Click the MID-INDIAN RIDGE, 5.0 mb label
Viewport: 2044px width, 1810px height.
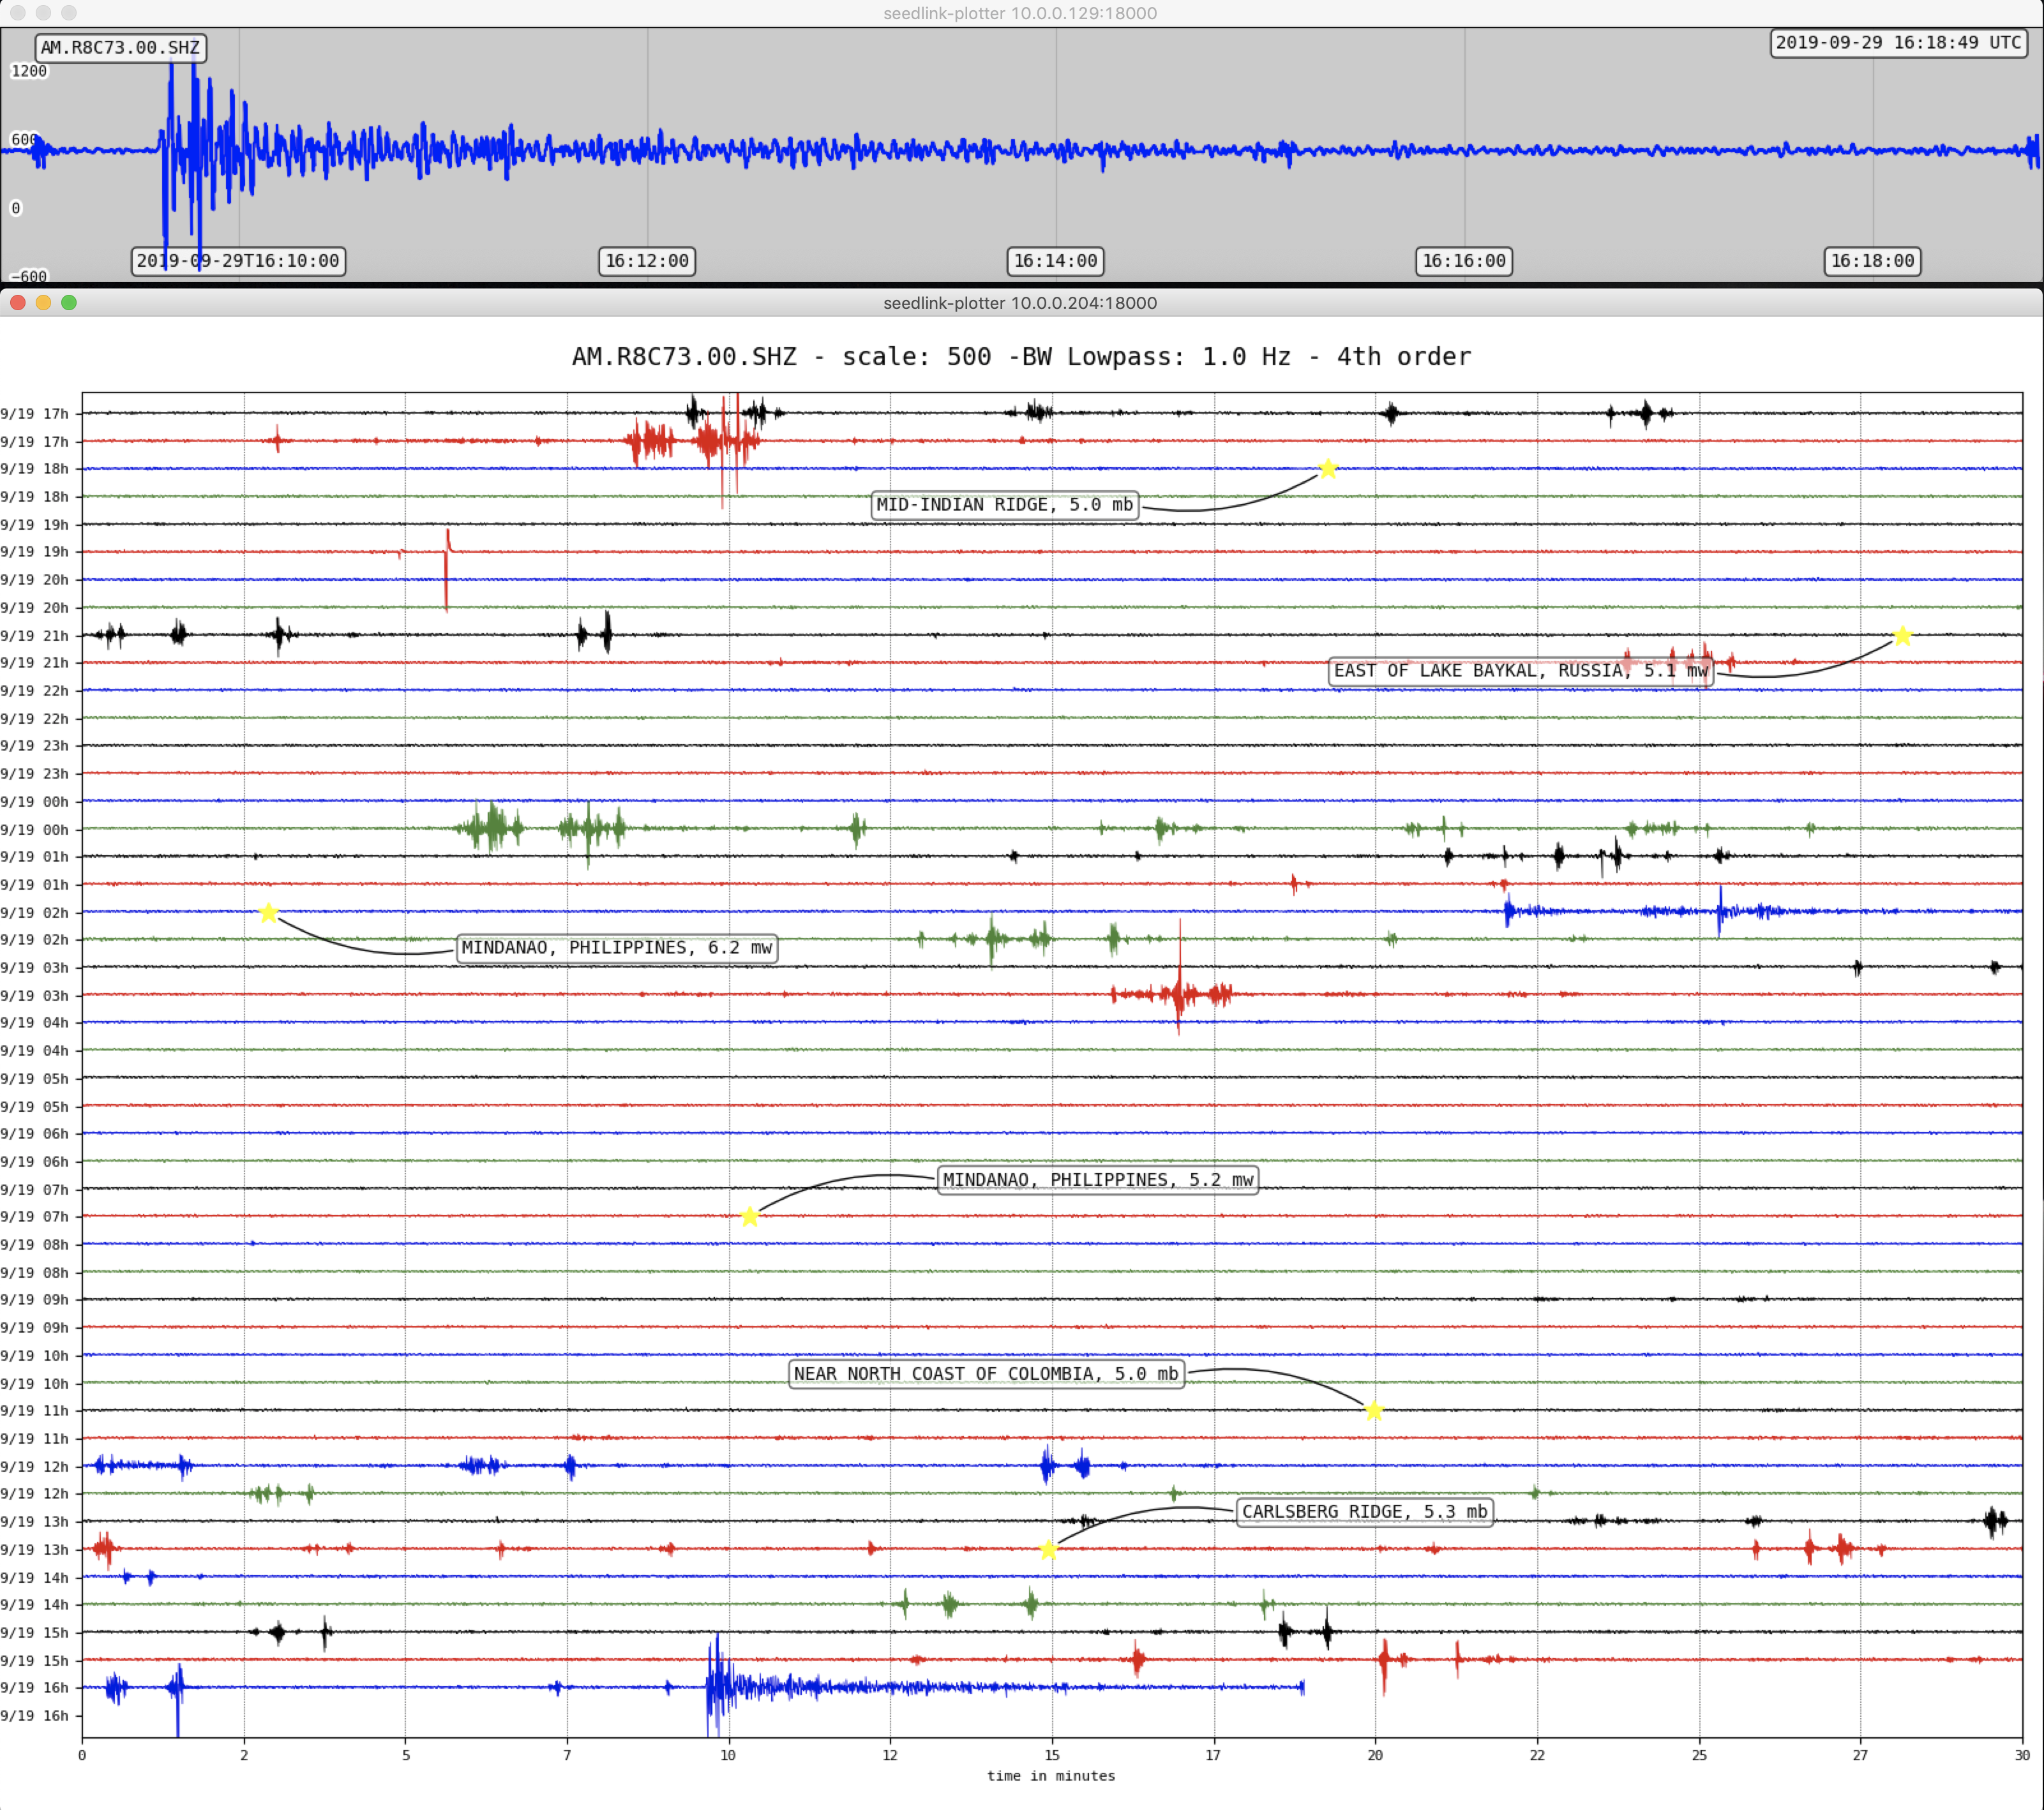click(x=1005, y=505)
